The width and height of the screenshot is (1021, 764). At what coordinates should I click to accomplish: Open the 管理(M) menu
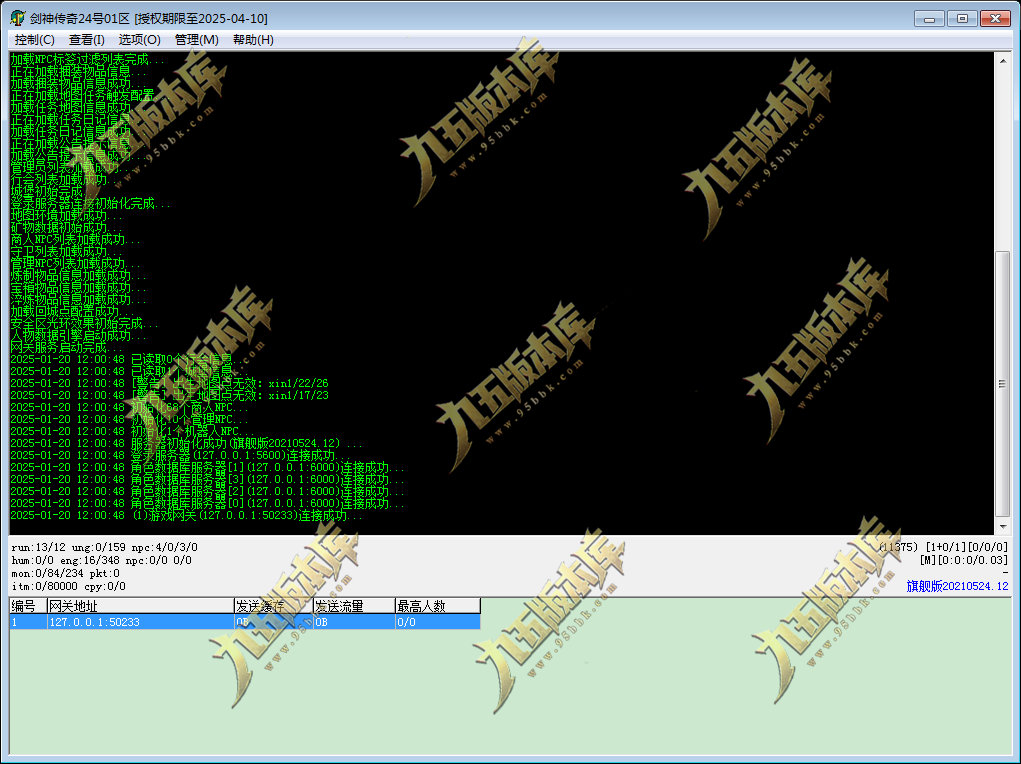point(197,40)
